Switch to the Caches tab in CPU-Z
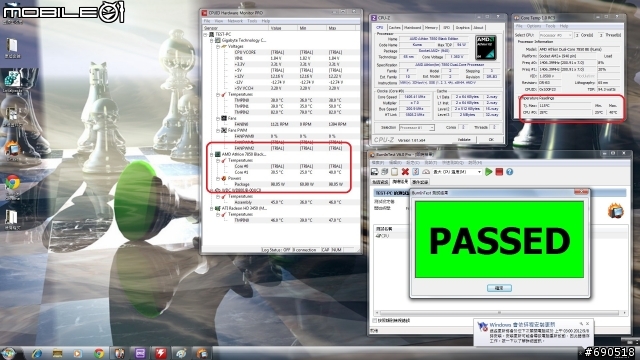640x360 pixels. tap(394, 28)
